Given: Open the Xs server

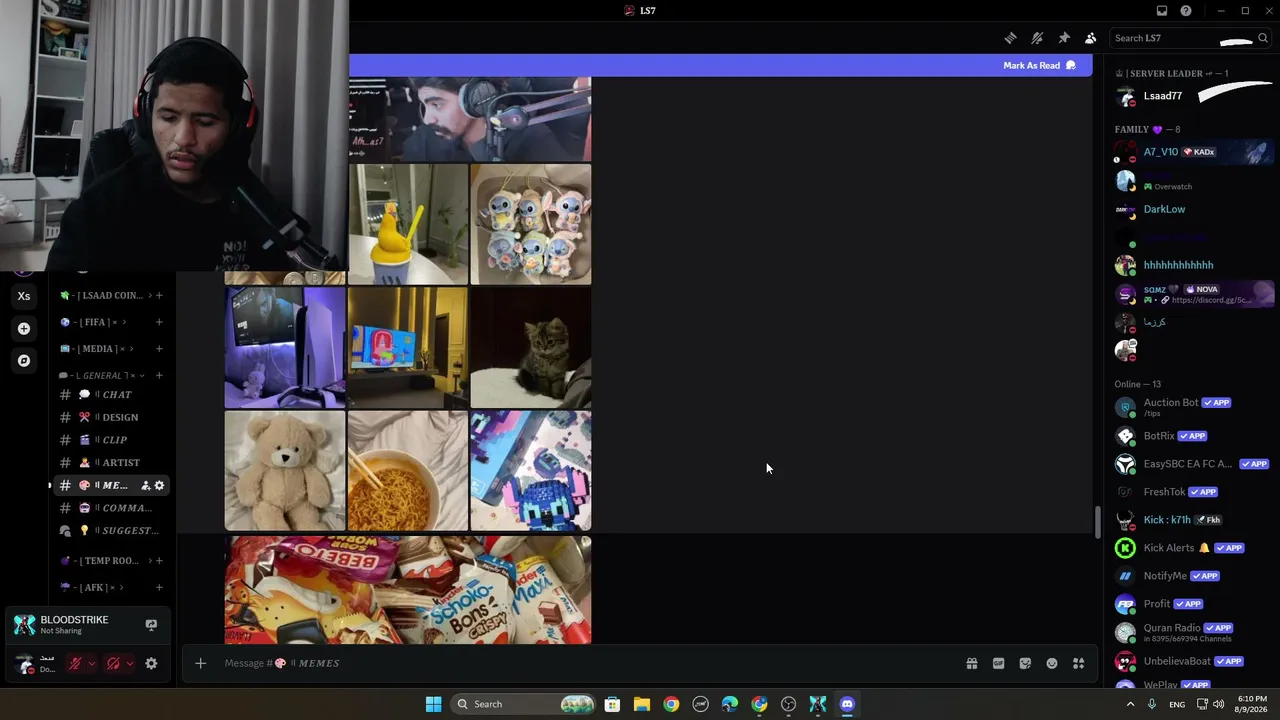Looking at the screenshot, I should (24, 296).
